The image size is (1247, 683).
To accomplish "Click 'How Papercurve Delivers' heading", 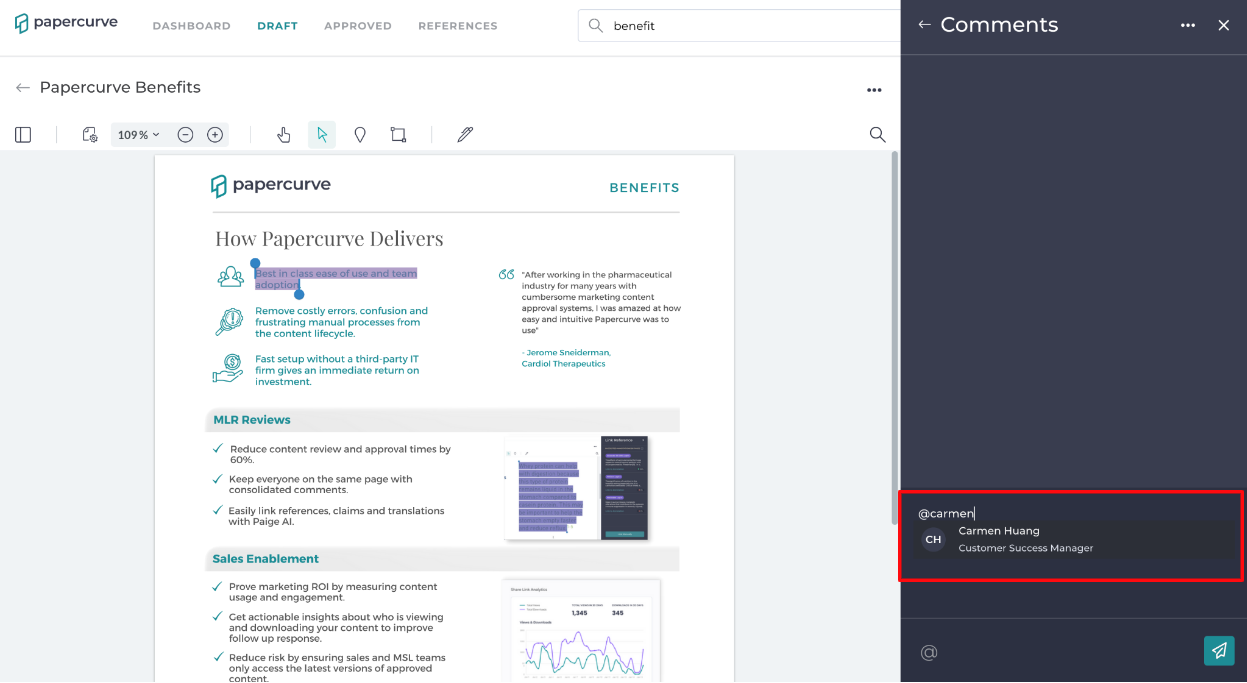I will [329, 239].
